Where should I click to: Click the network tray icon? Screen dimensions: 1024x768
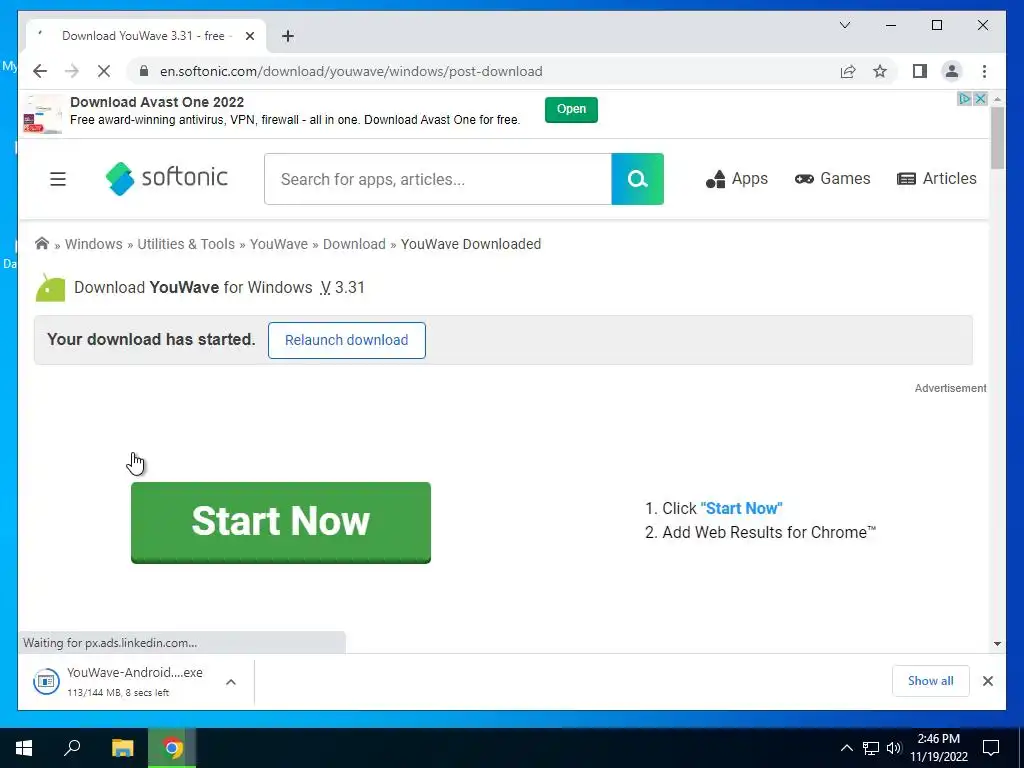point(871,748)
